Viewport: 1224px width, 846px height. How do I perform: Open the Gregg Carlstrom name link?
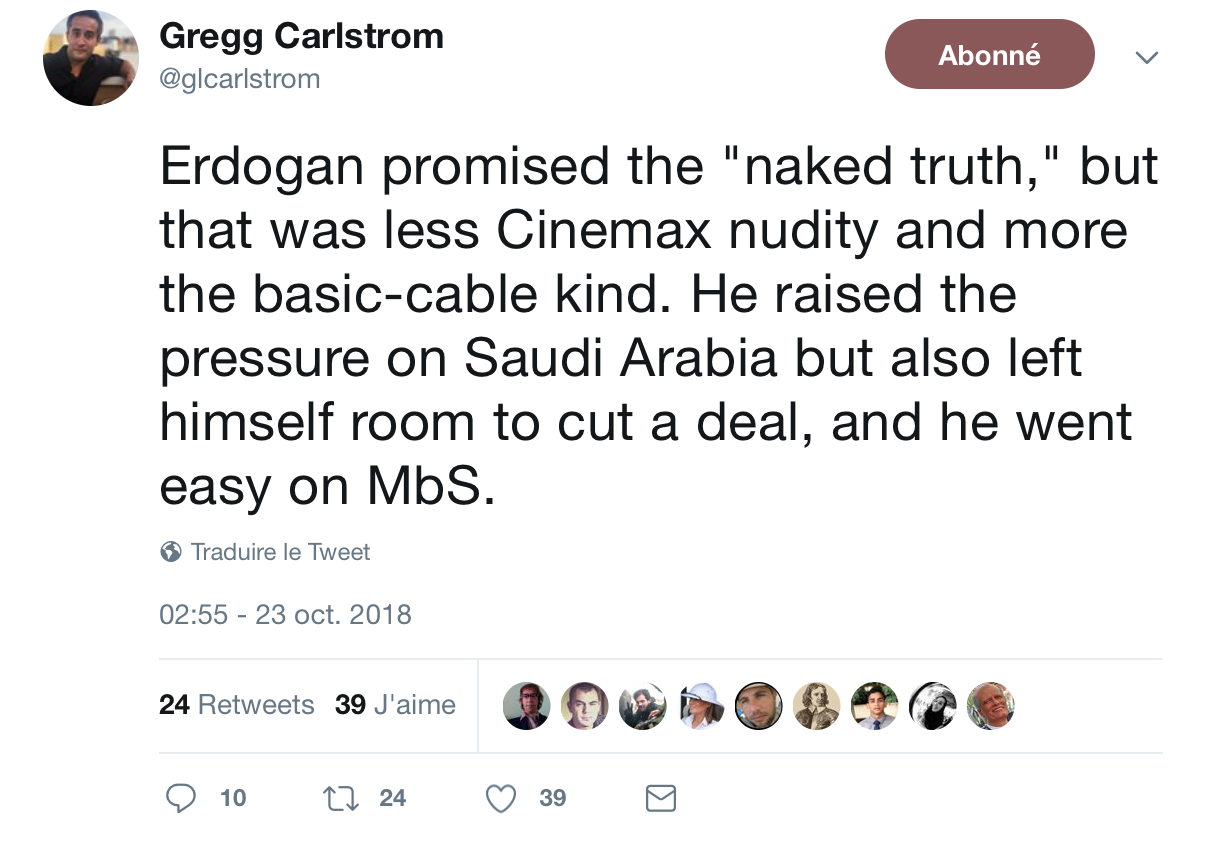tap(301, 37)
